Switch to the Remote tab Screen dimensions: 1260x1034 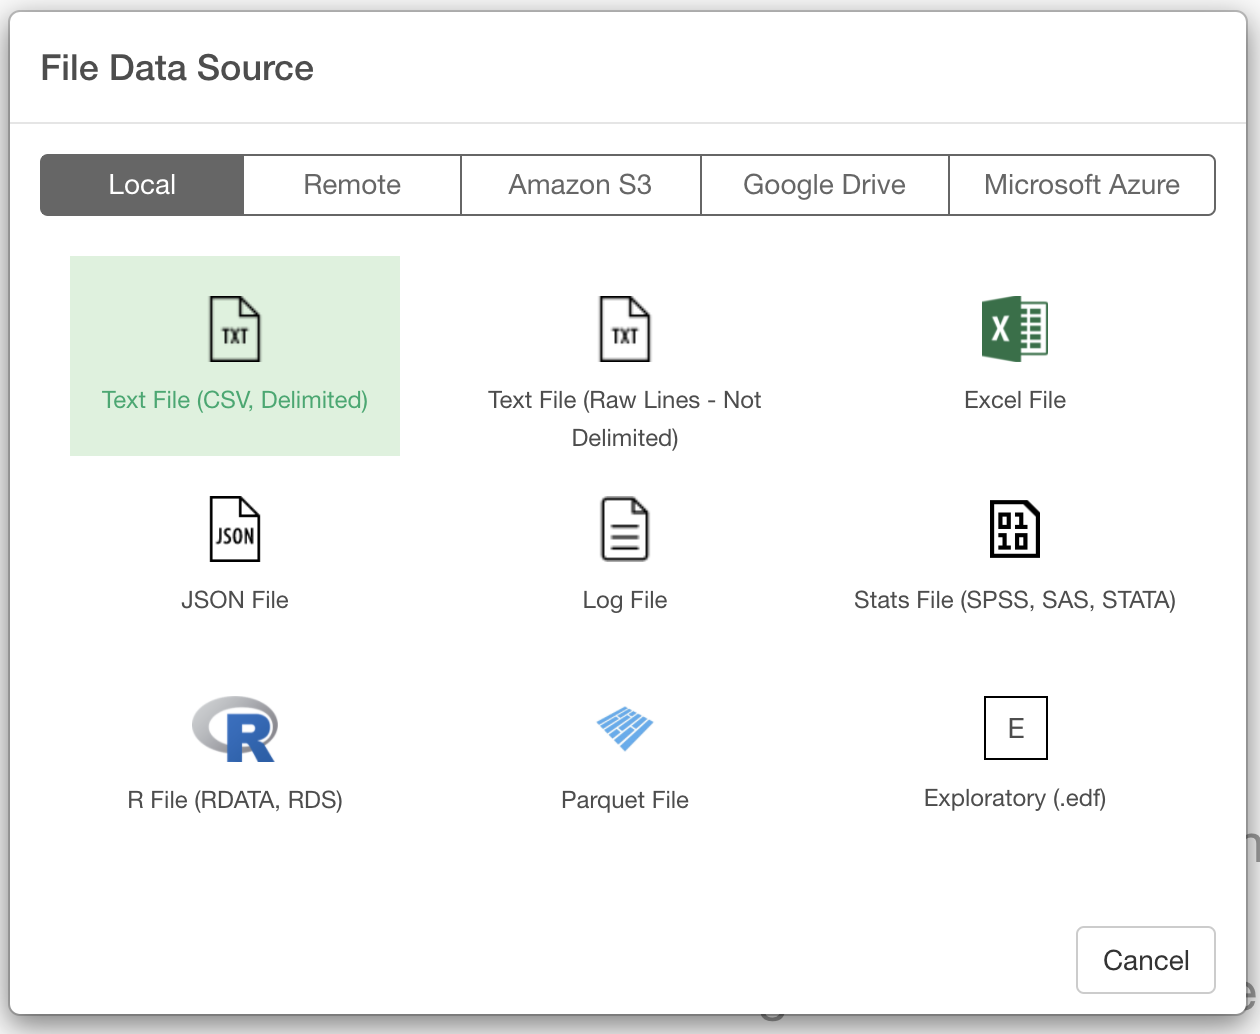pyautogui.click(x=351, y=184)
